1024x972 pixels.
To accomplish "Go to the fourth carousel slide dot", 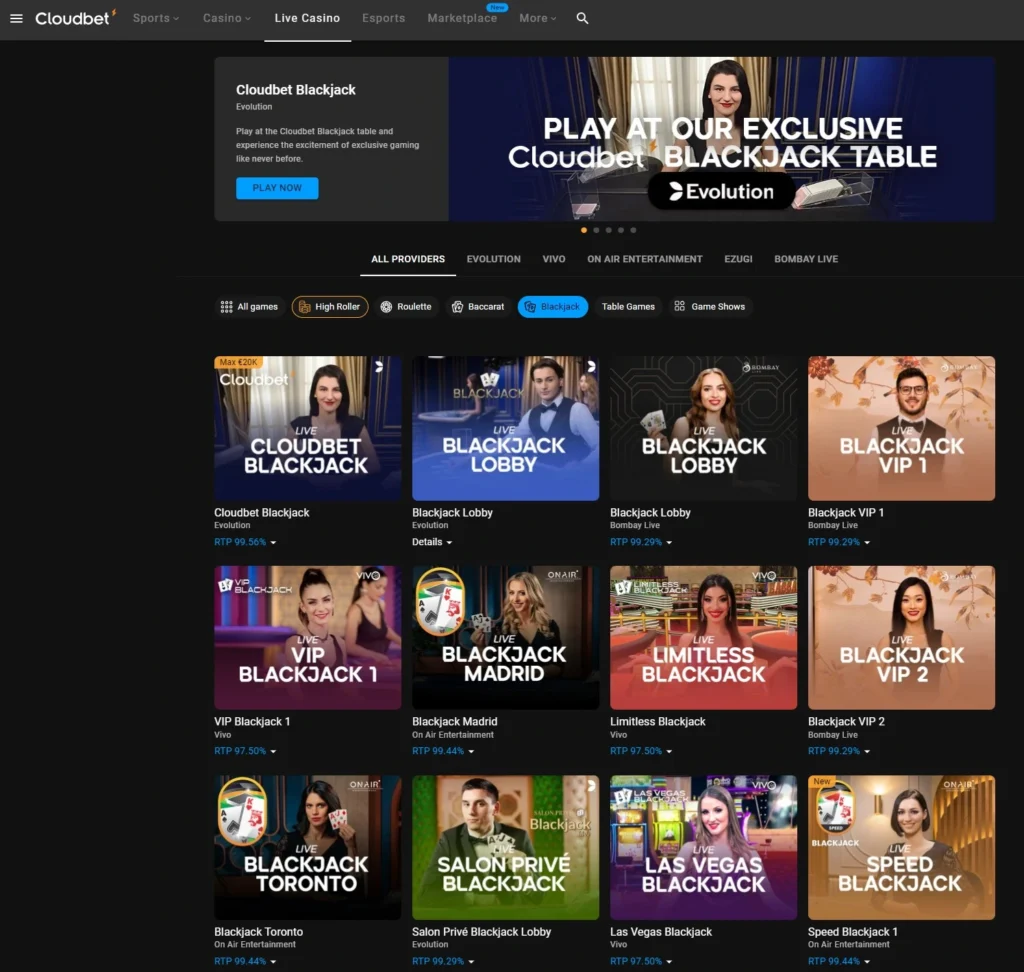I will (x=621, y=230).
